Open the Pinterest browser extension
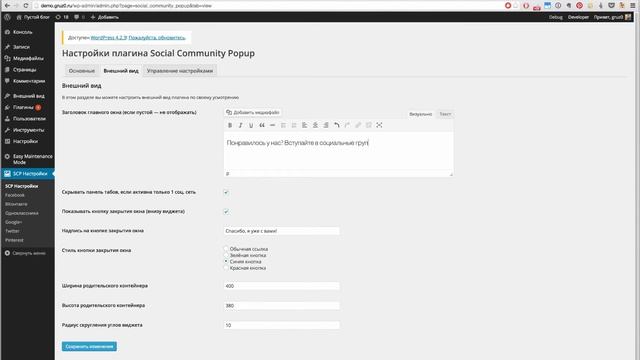 [579, 5]
